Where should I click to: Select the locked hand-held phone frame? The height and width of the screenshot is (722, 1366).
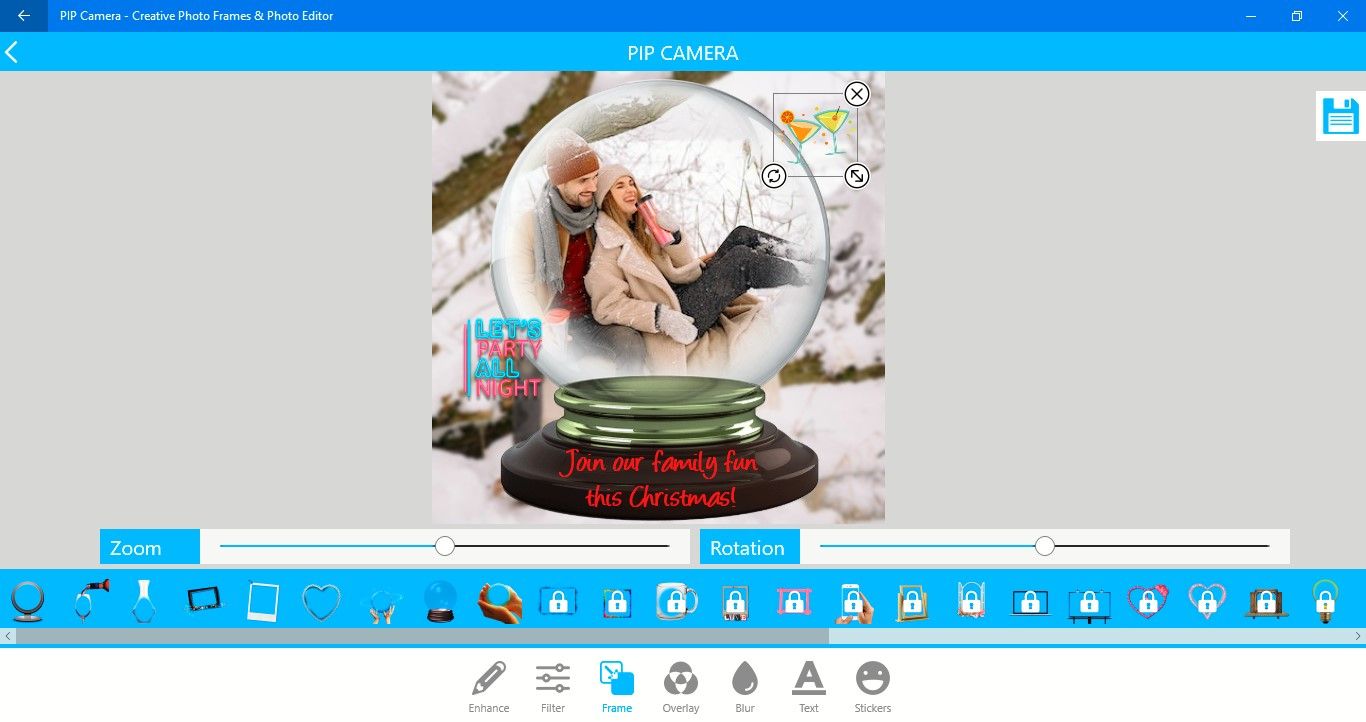tap(855, 602)
